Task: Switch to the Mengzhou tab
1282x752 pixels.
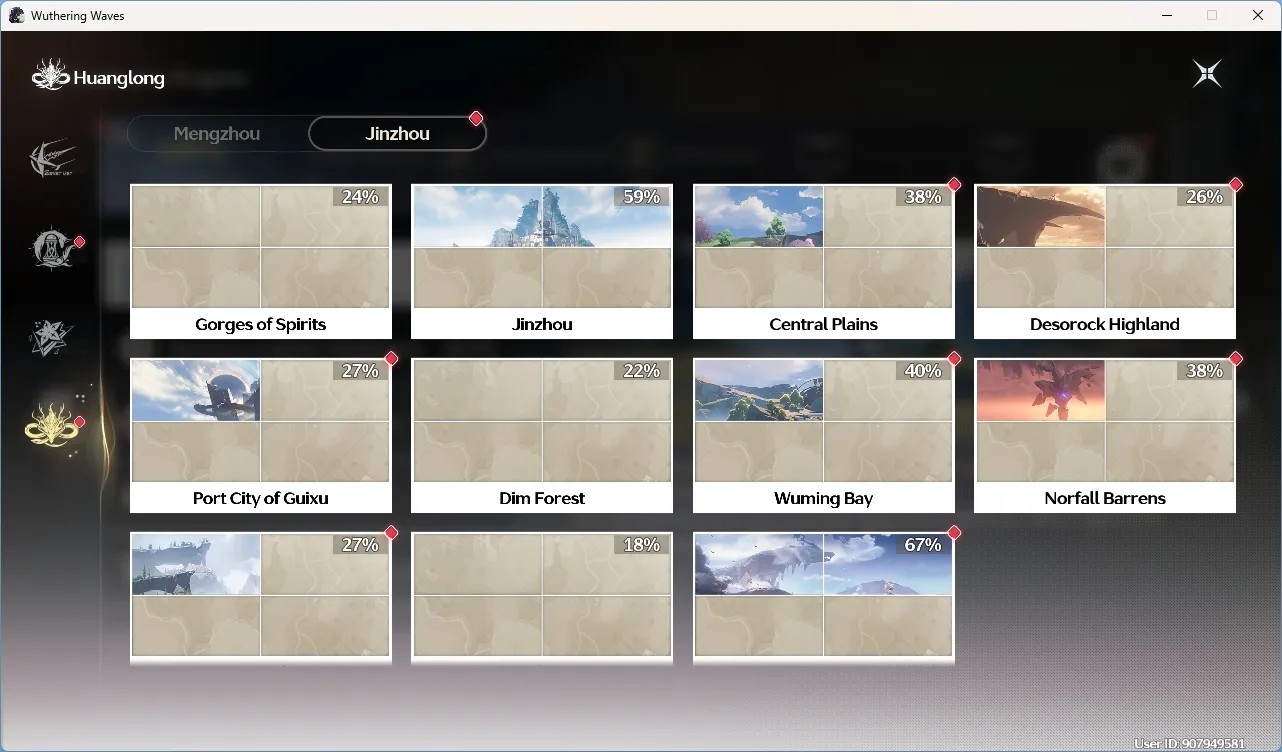Action: point(217,134)
